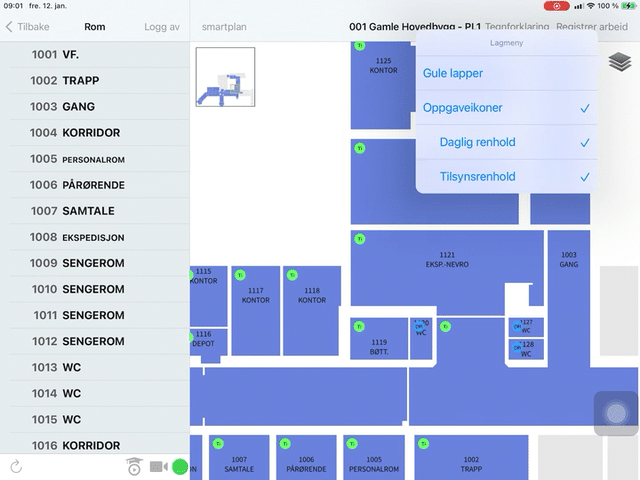Tap the green status circle icon
Image resolution: width=640 pixels, height=480 pixels.
(181, 466)
